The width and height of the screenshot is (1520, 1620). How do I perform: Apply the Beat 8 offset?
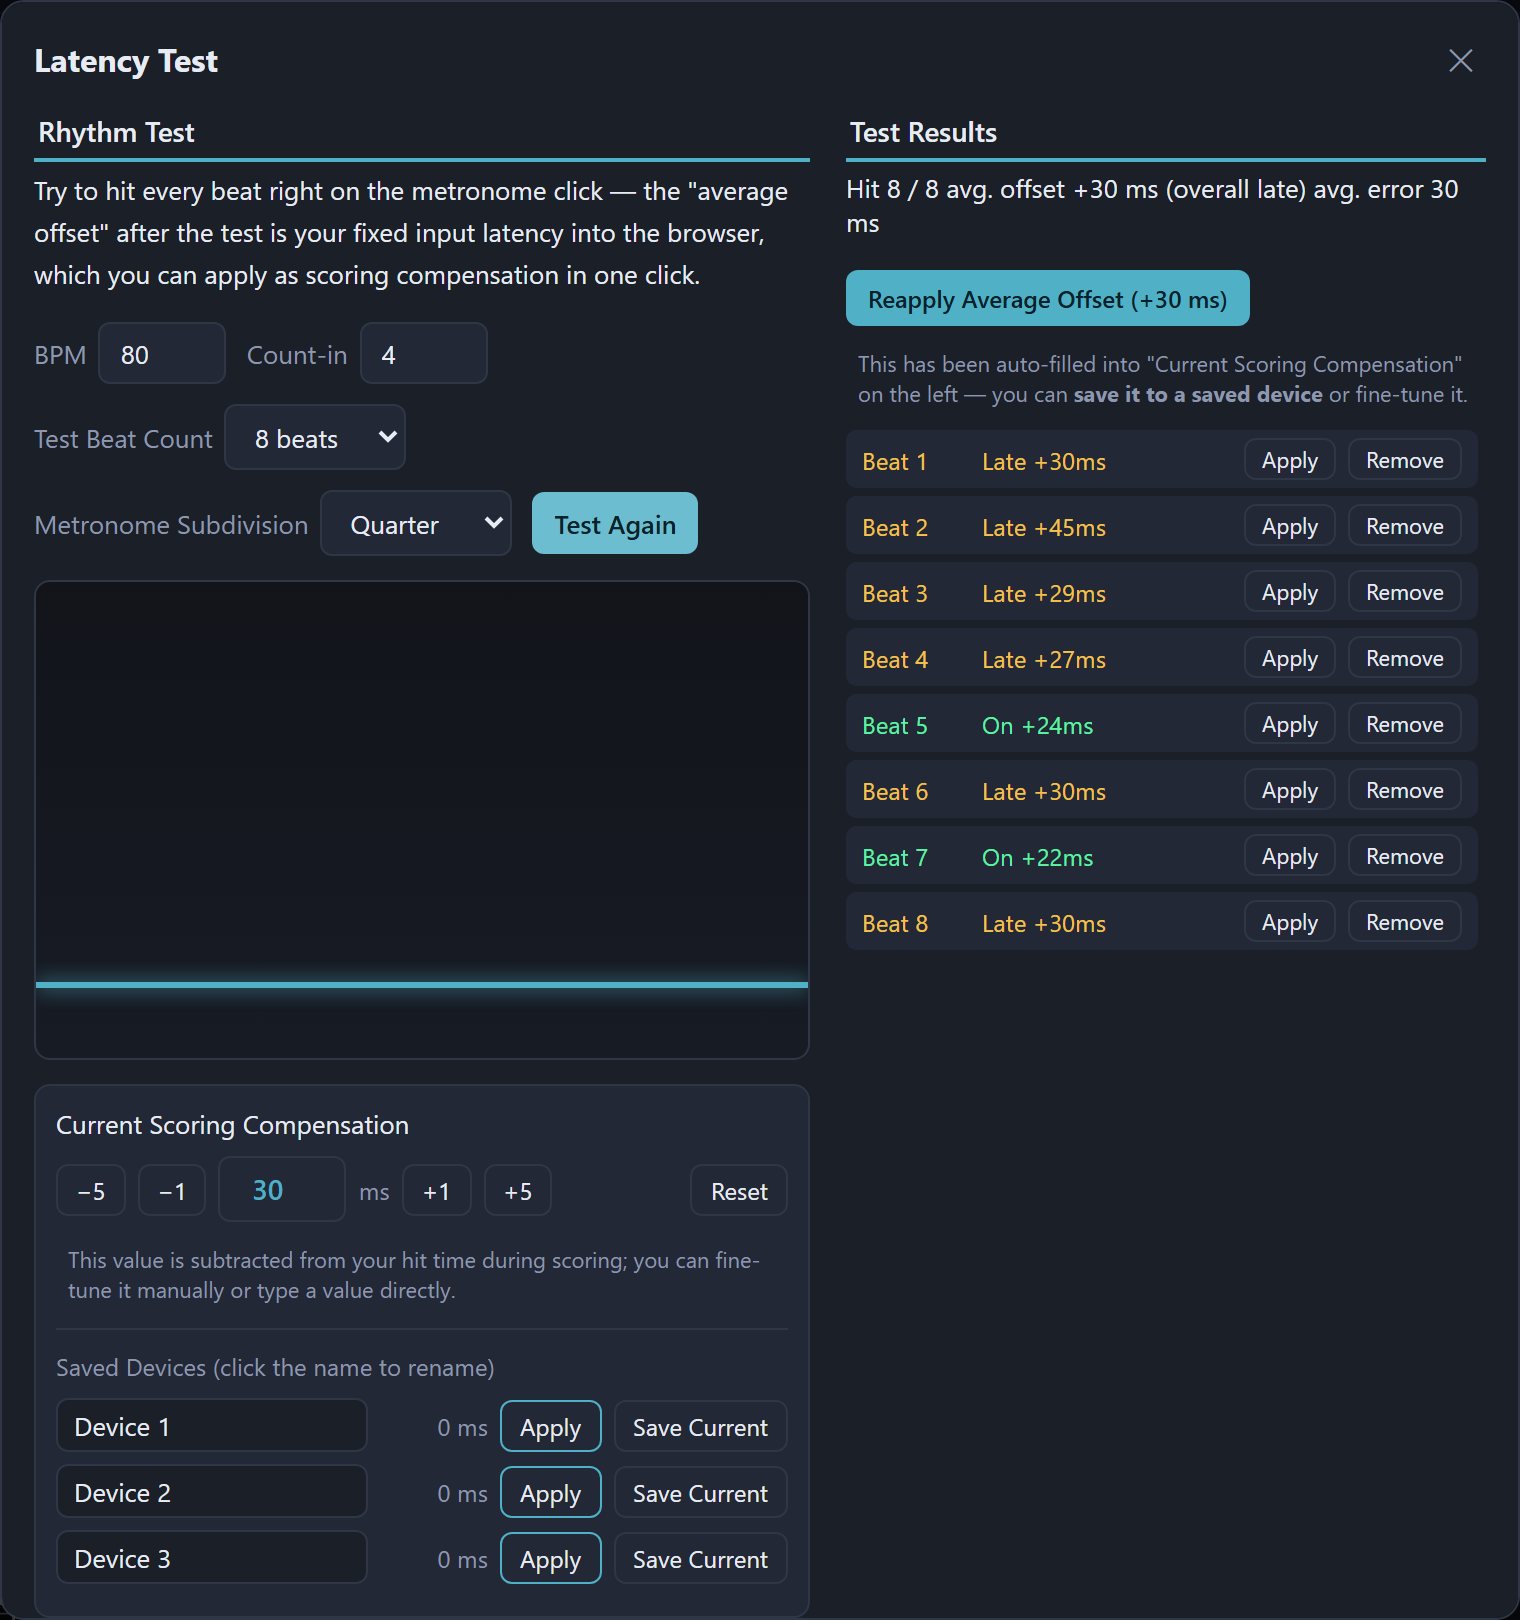(x=1289, y=922)
